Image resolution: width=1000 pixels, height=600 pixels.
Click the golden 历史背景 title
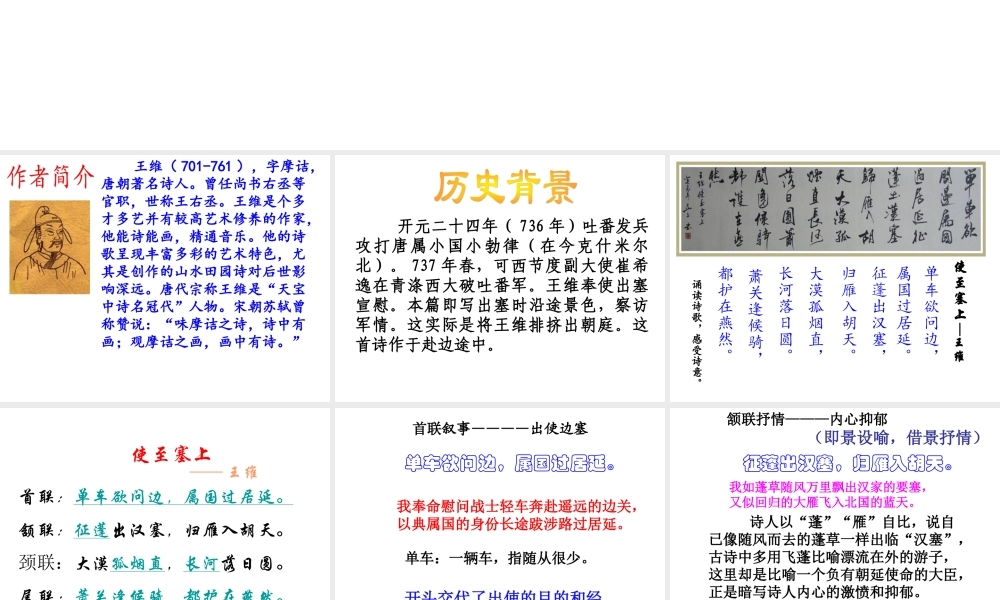coord(505,187)
